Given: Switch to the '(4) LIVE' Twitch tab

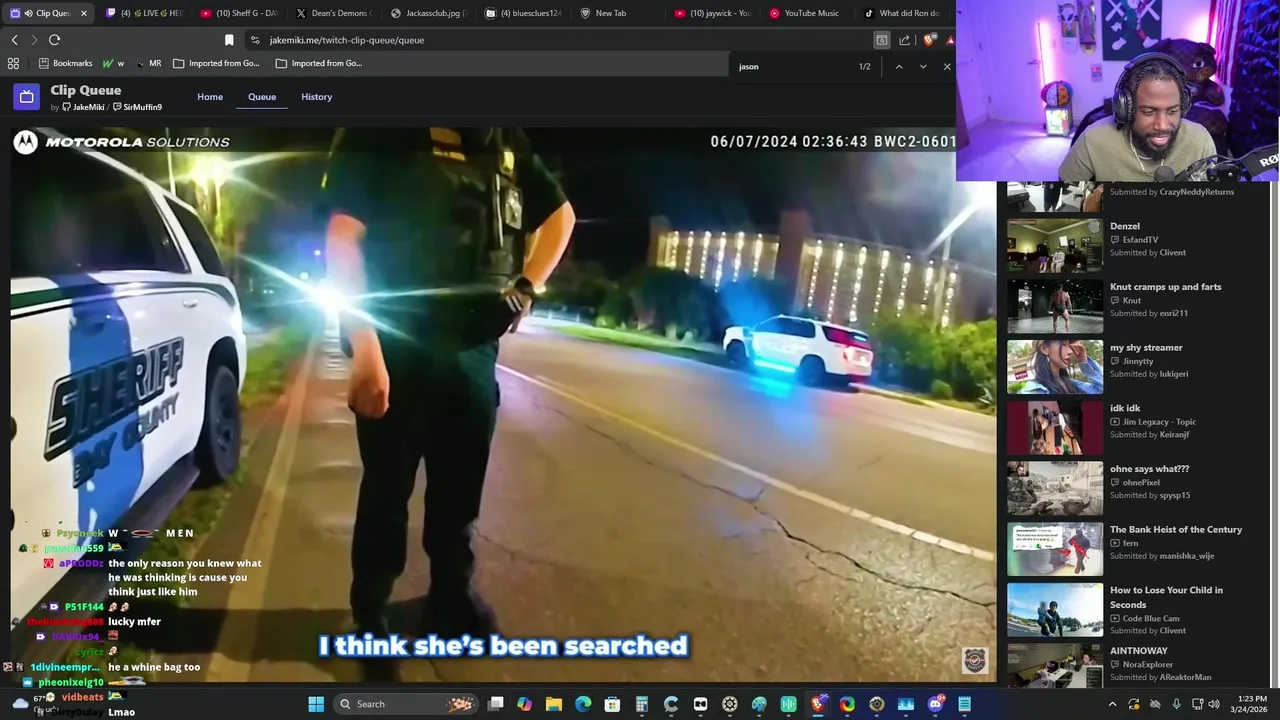Looking at the screenshot, I should pyautogui.click(x=144, y=13).
